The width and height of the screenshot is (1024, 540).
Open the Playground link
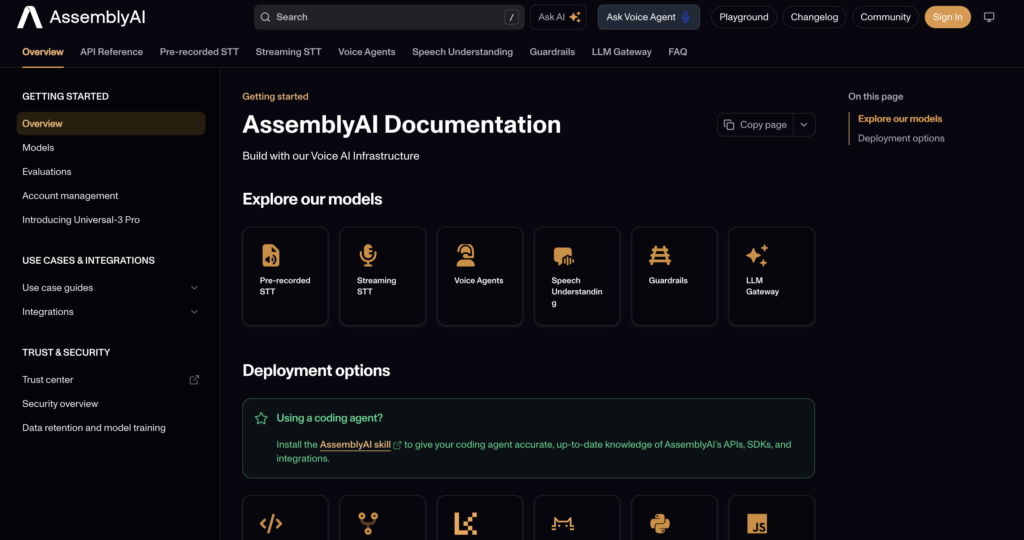pyautogui.click(x=744, y=17)
